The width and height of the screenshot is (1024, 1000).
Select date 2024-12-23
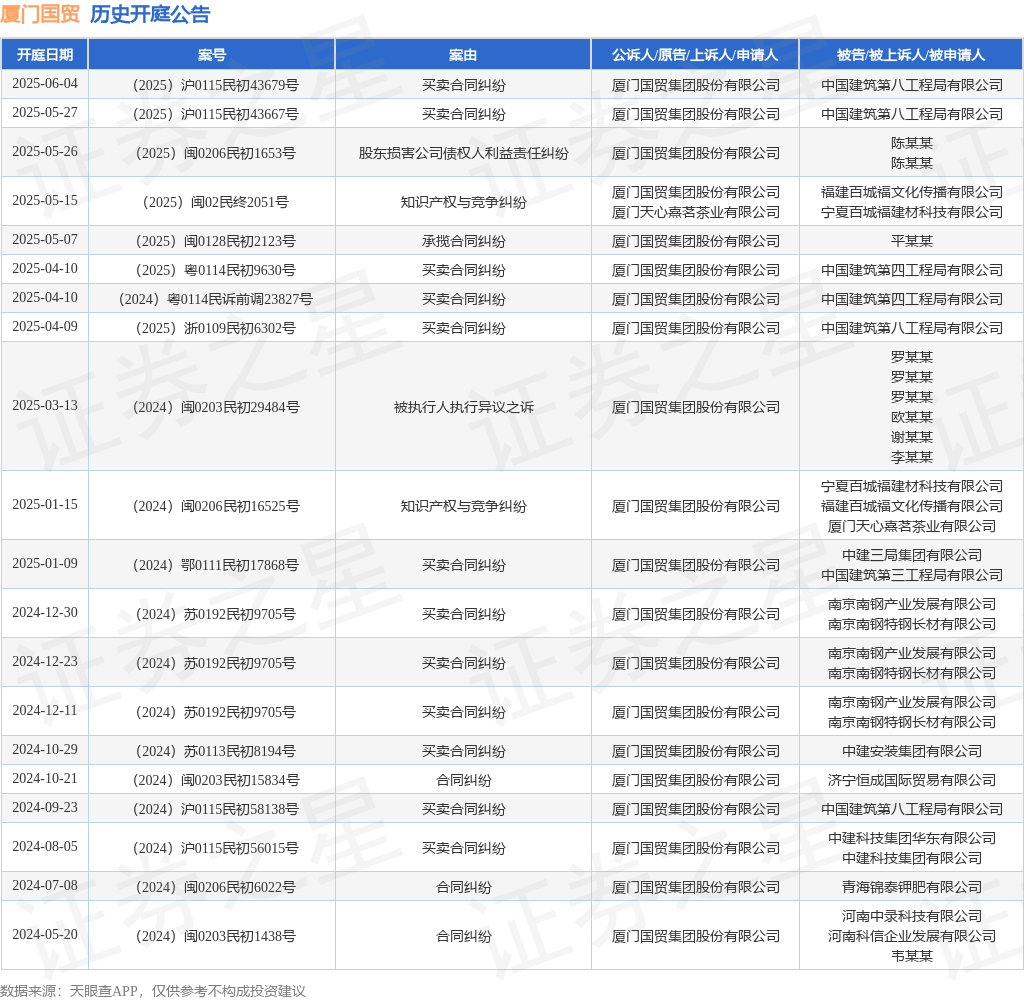(44, 662)
